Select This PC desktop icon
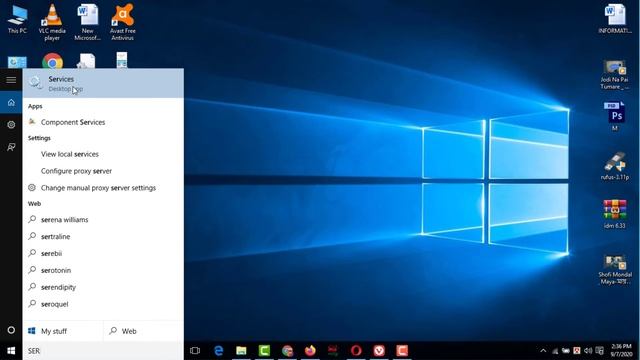 pyautogui.click(x=17, y=19)
